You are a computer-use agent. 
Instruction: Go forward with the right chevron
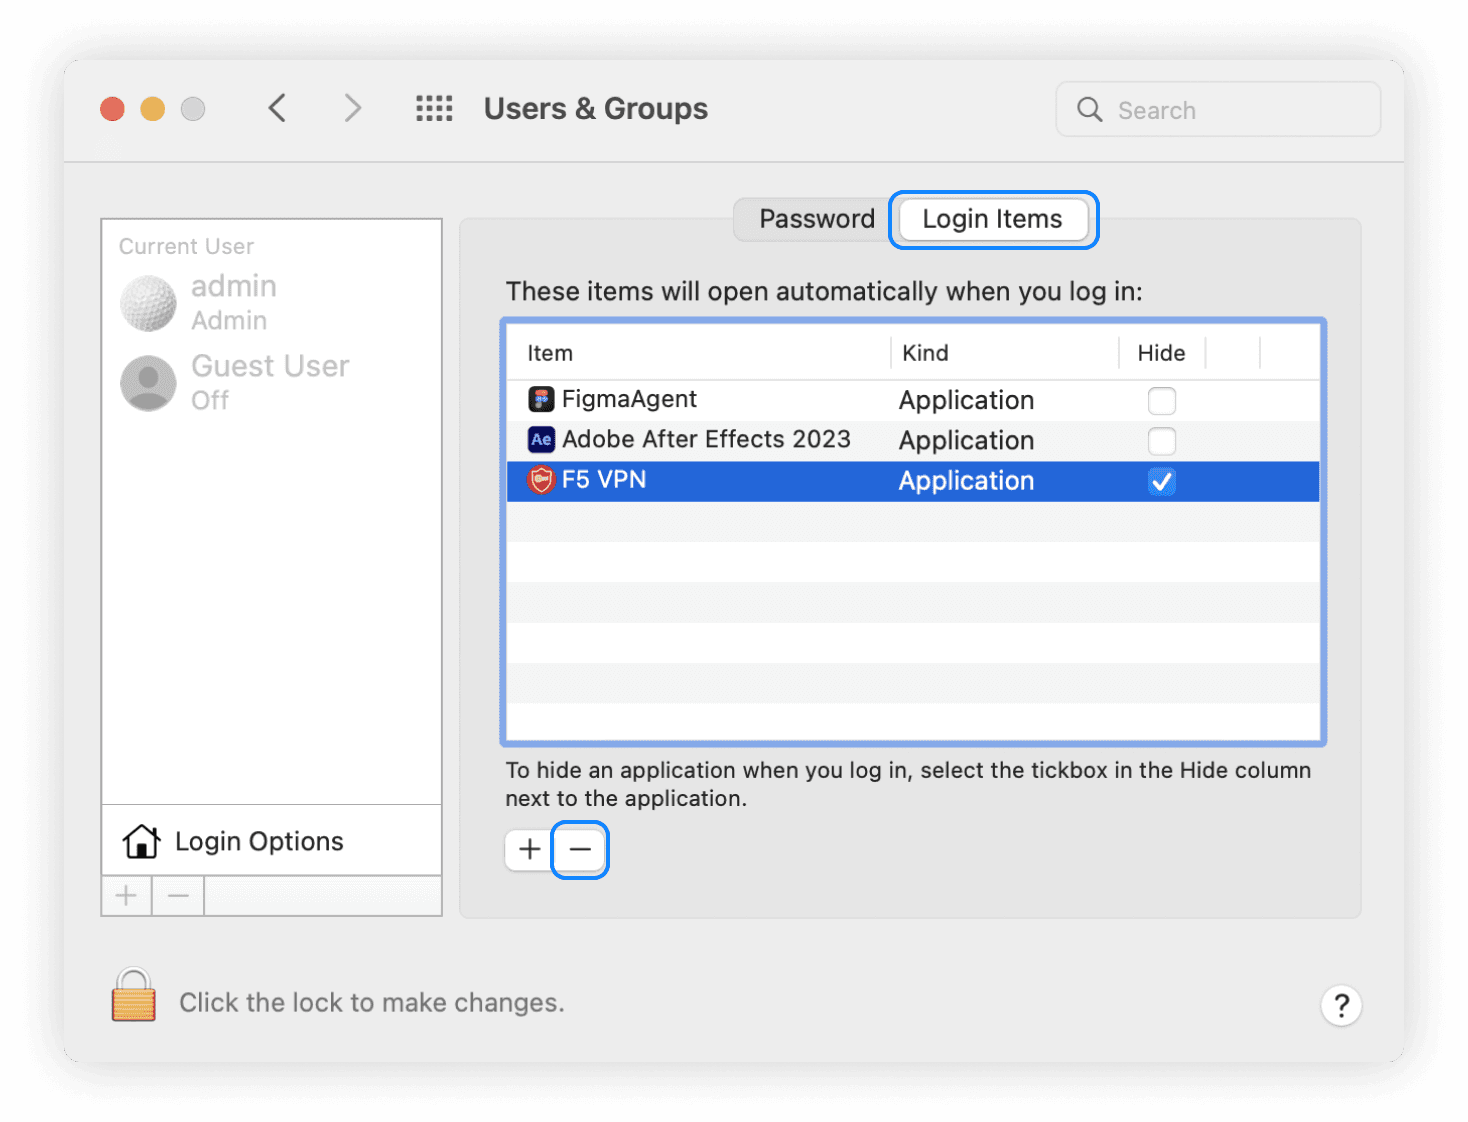pos(352,108)
